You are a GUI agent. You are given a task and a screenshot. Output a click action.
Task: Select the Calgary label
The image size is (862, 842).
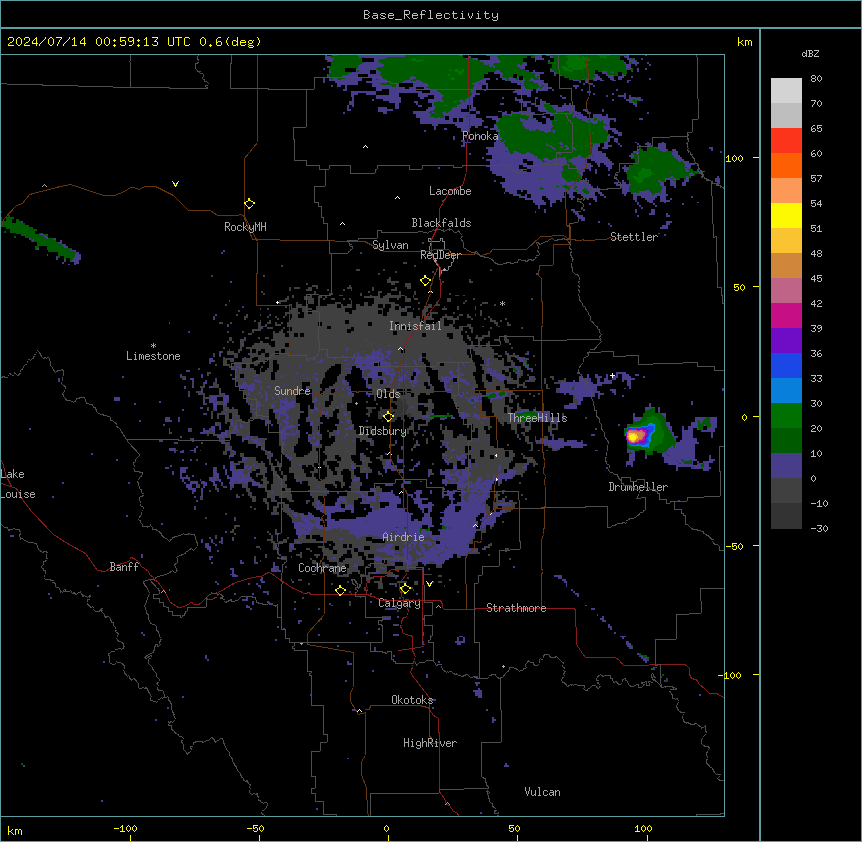click(400, 603)
